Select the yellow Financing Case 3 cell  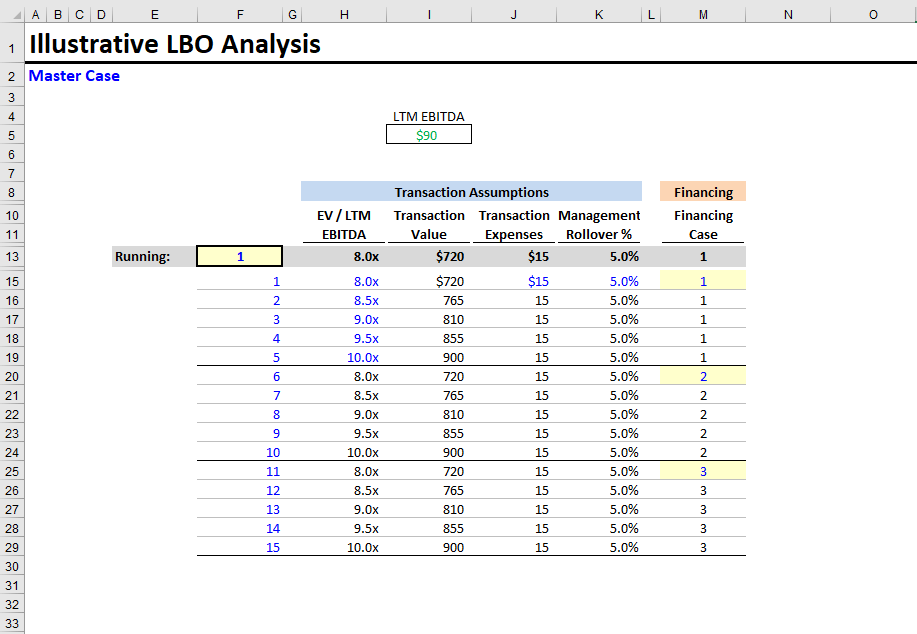click(x=701, y=471)
